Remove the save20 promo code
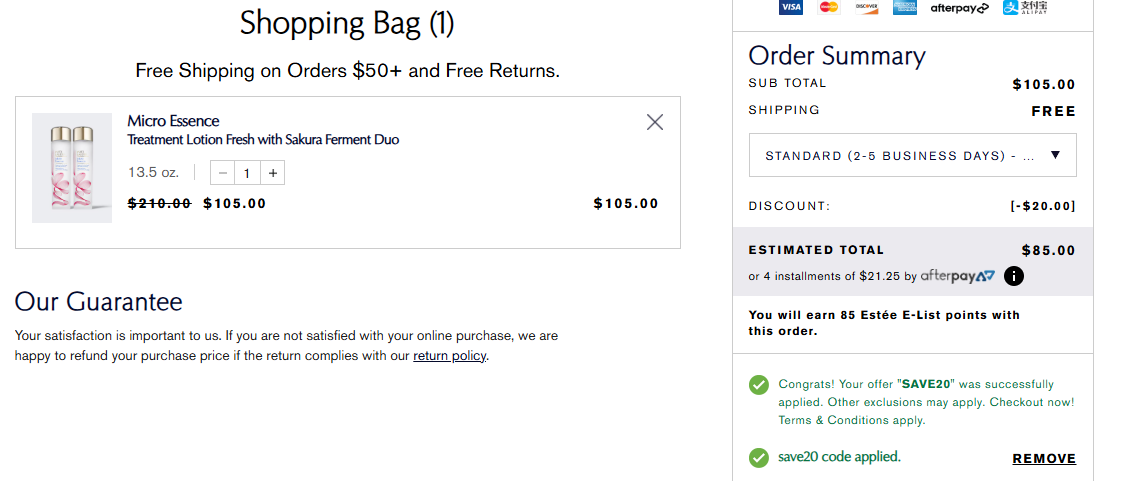The height and width of the screenshot is (481, 1130). (1044, 459)
